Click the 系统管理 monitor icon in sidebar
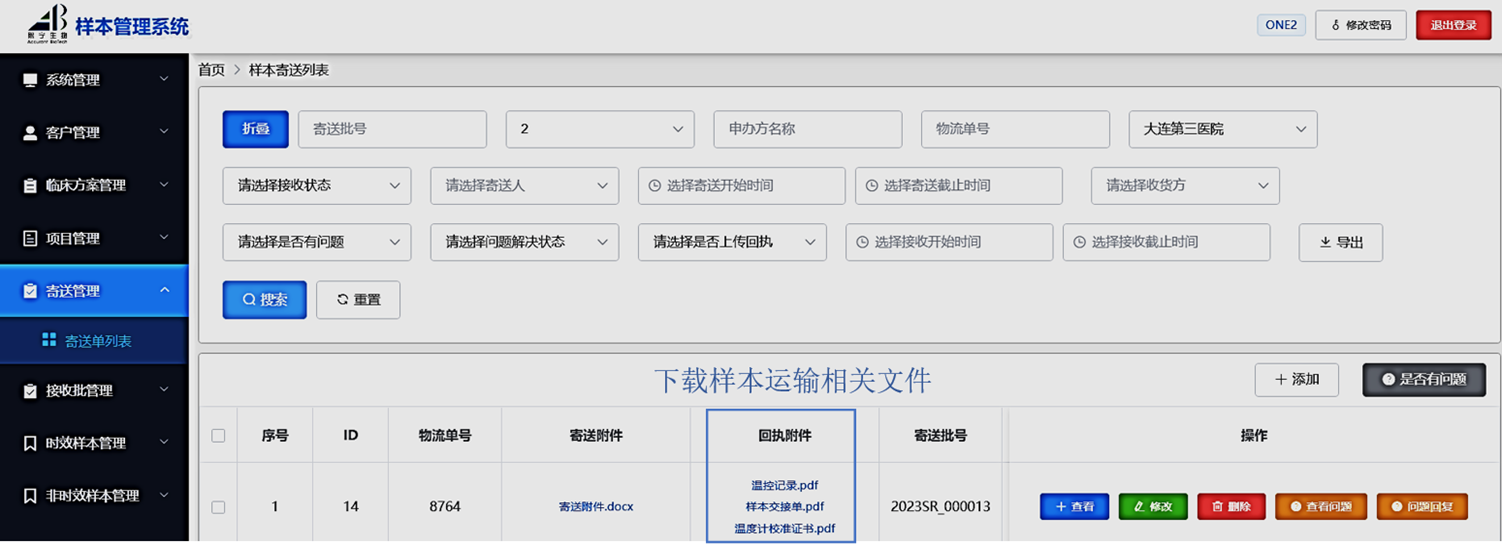This screenshot has height=544, width=1502. point(30,80)
